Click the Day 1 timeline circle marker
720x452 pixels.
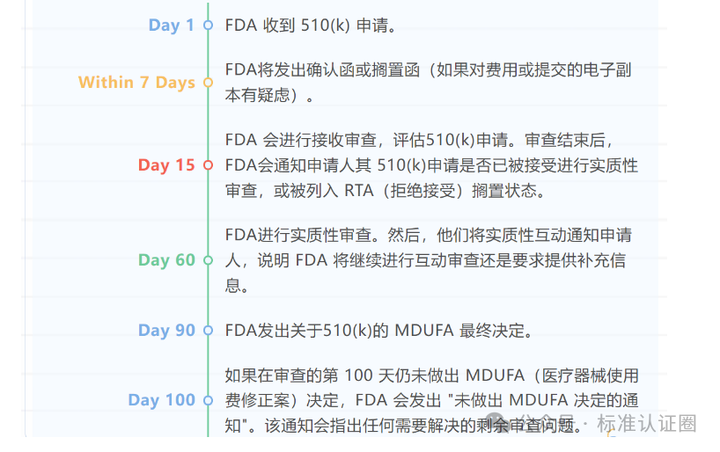(x=208, y=25)
